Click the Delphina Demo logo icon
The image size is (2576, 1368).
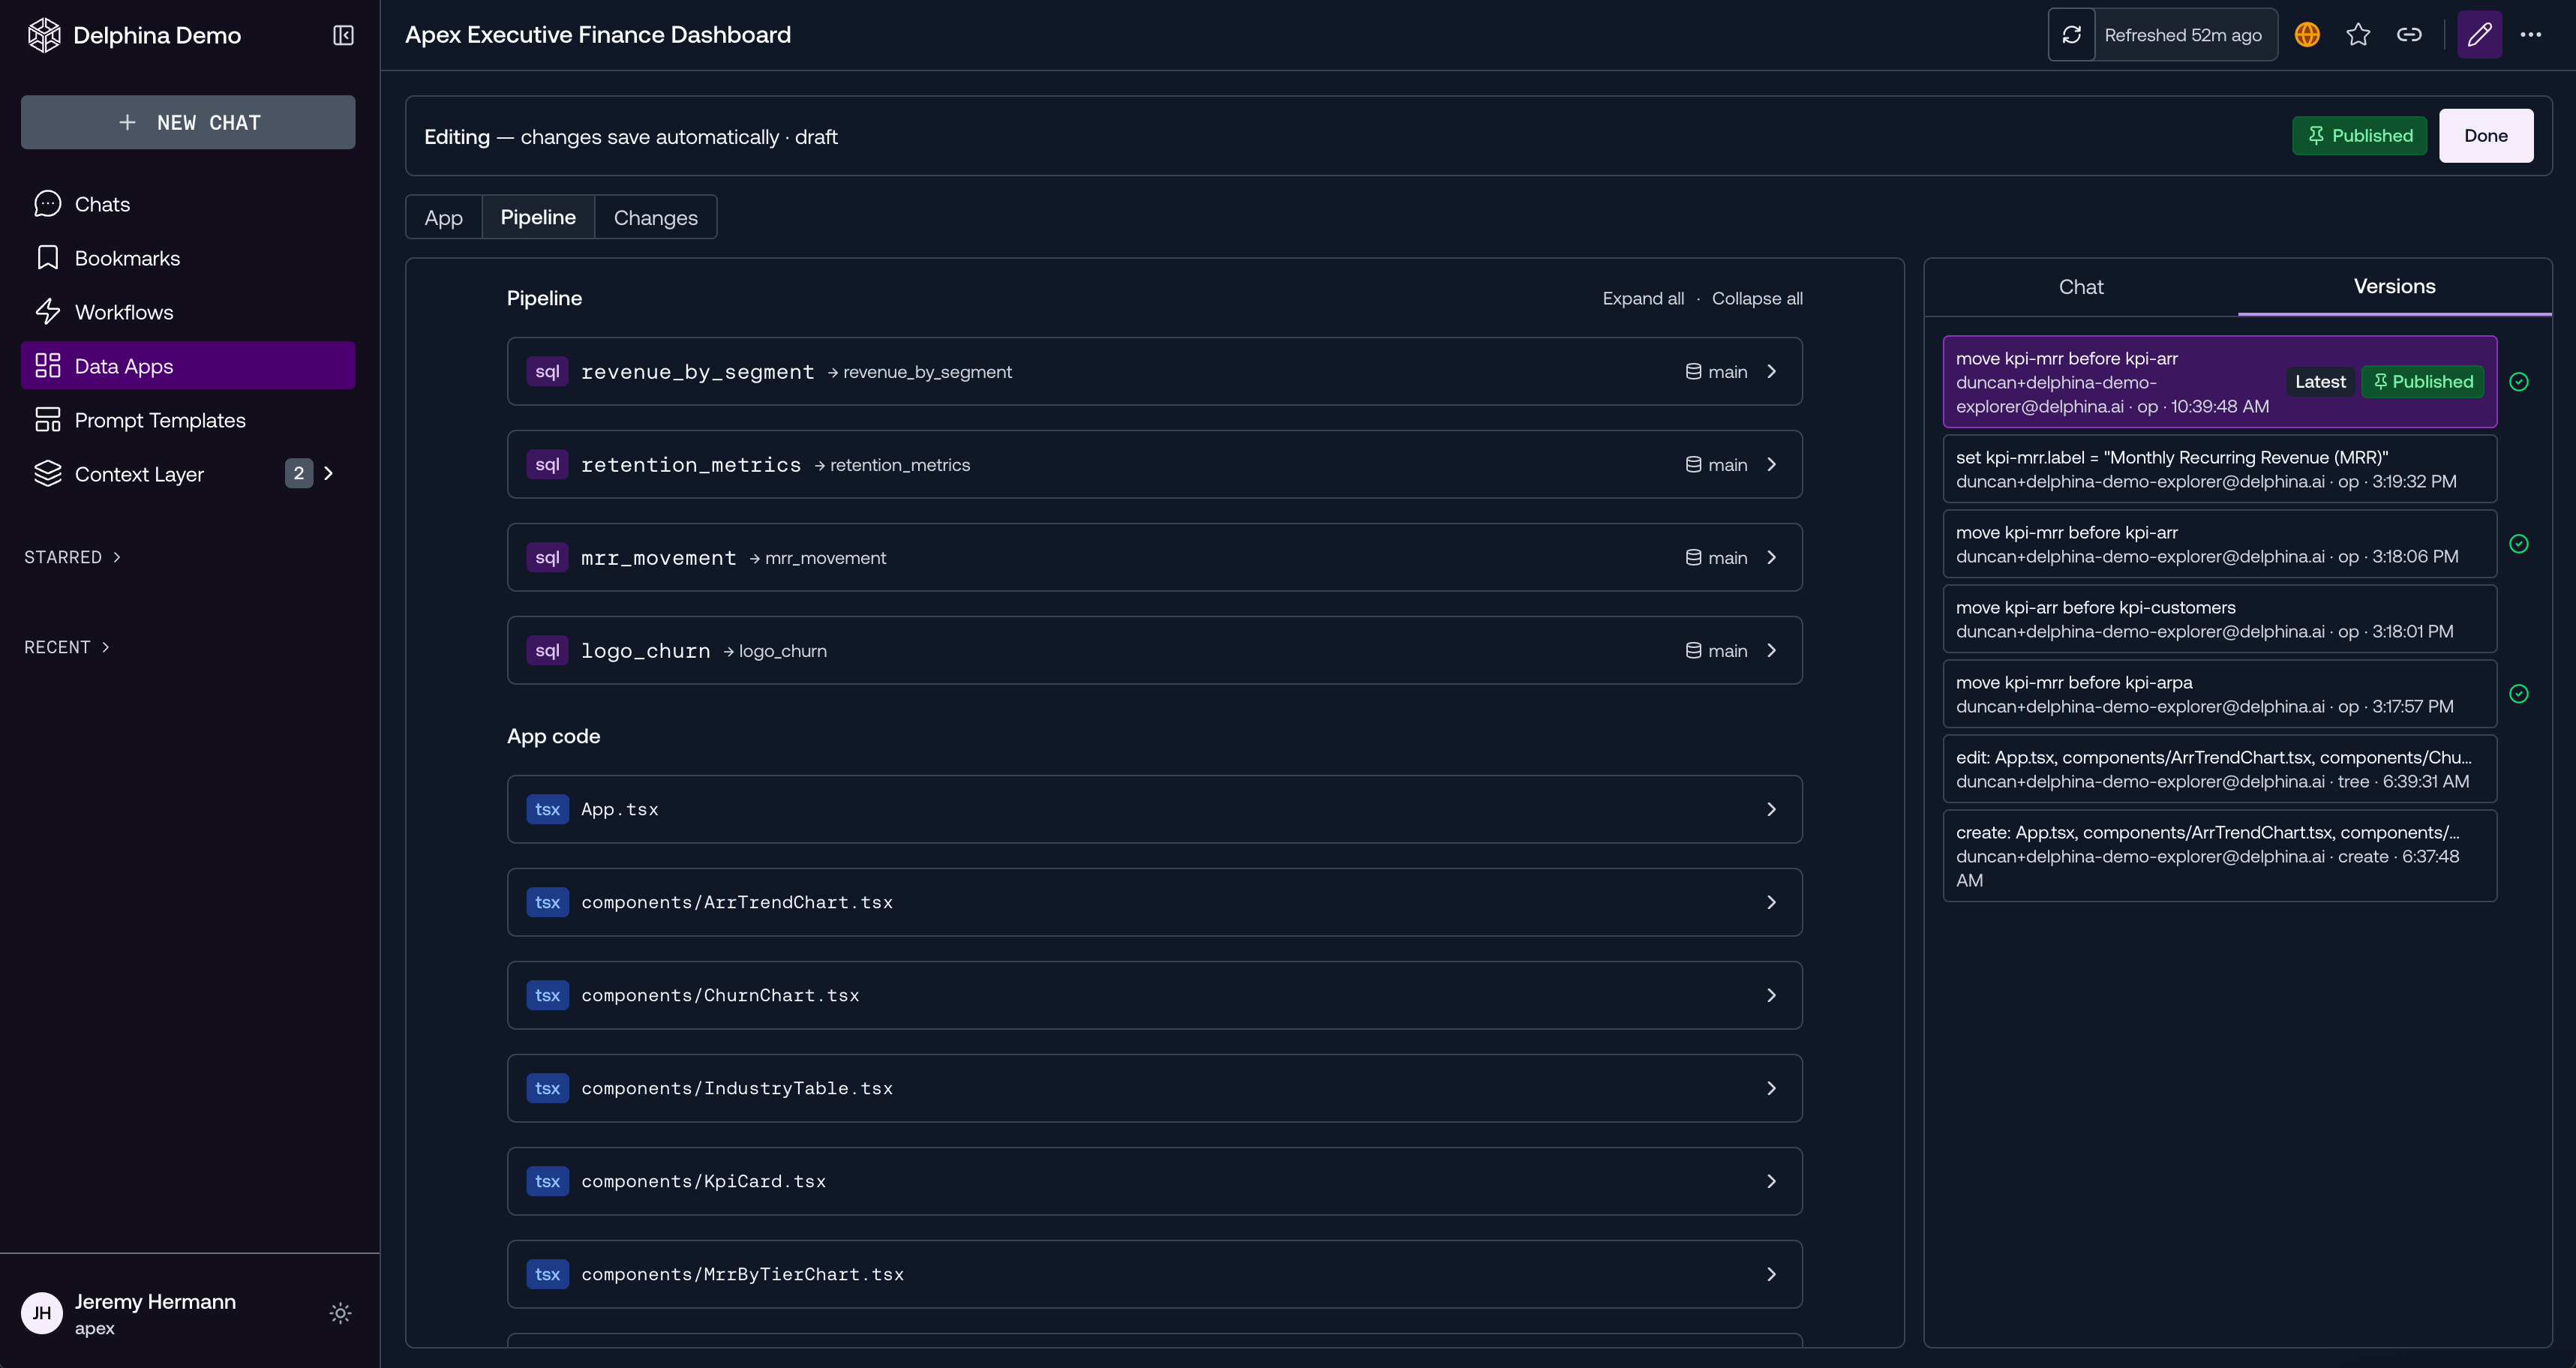pos(44,35)
